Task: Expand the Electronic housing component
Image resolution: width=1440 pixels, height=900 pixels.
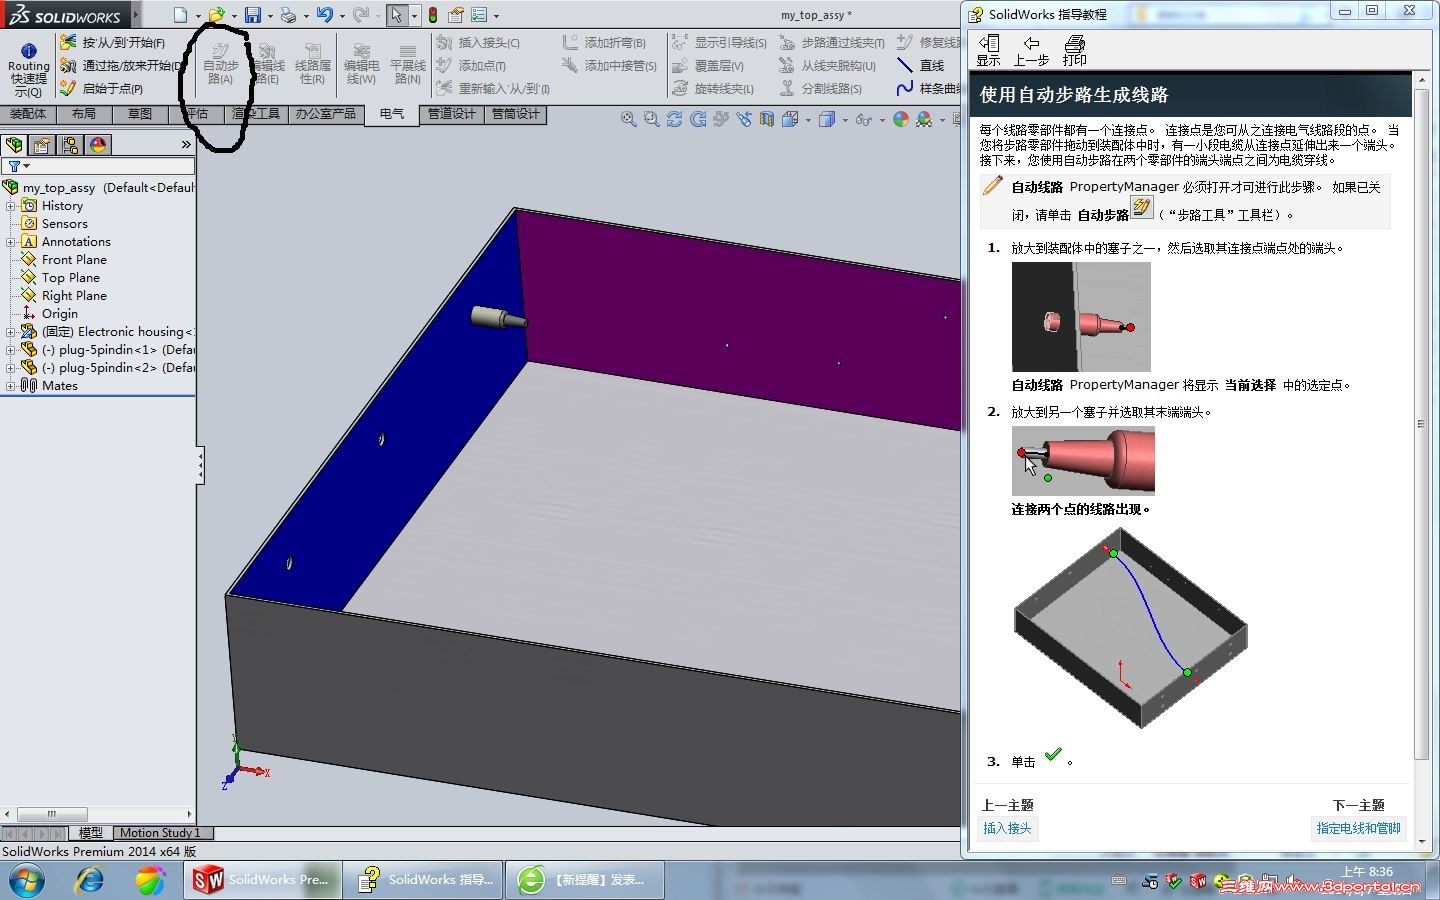Action: [x=11, y=332]
